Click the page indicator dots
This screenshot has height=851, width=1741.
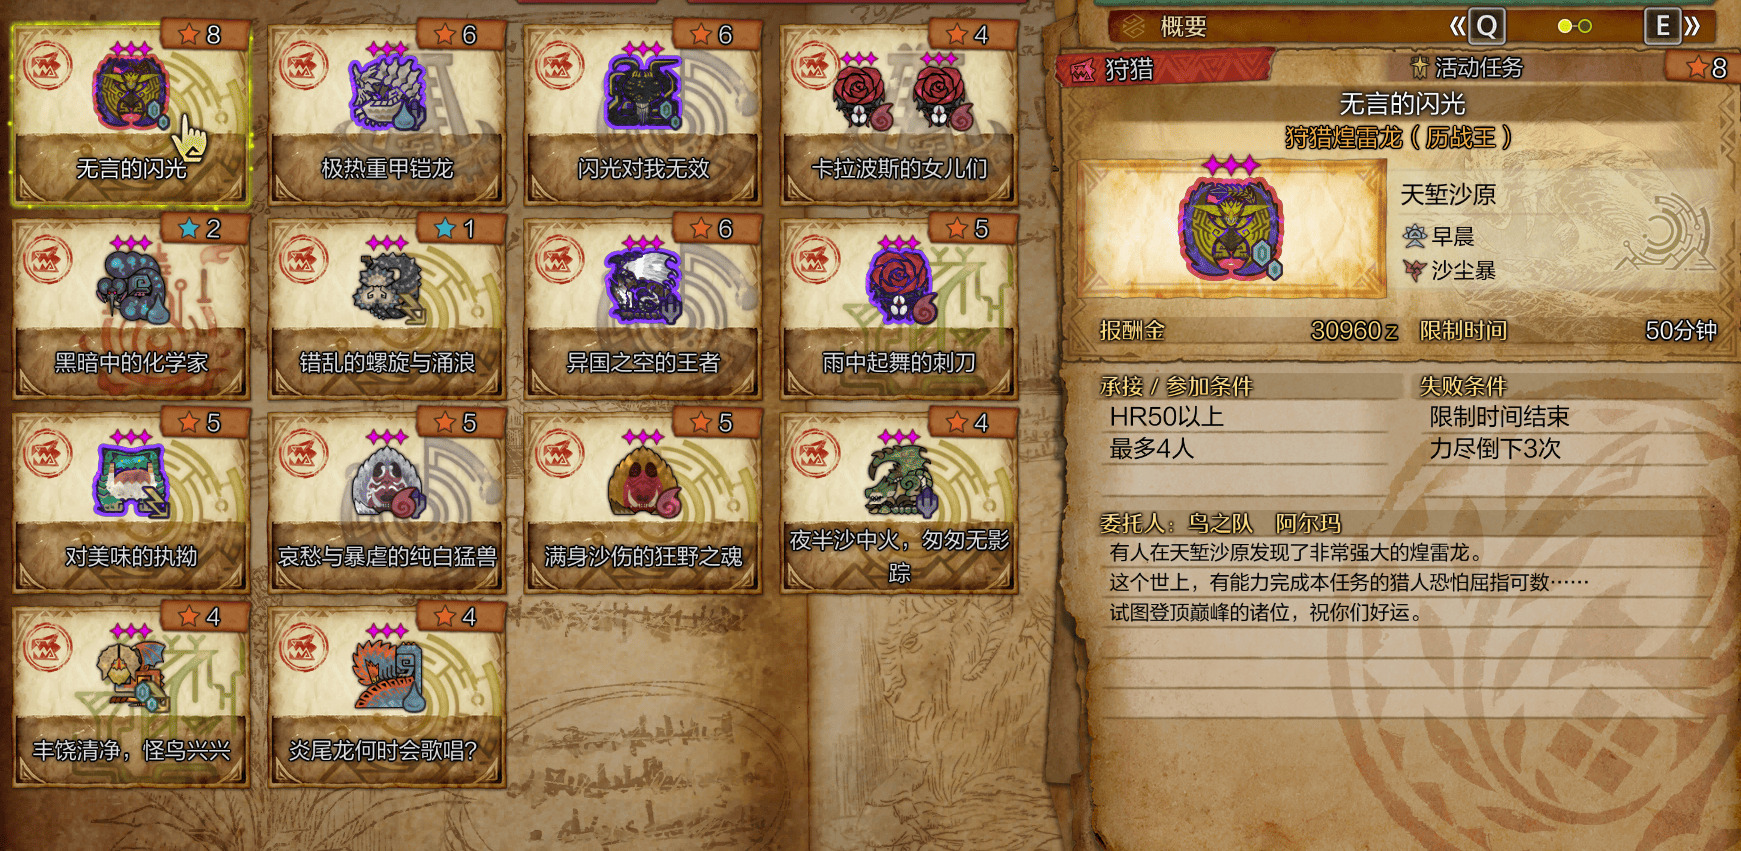(x=1575, y=26)
